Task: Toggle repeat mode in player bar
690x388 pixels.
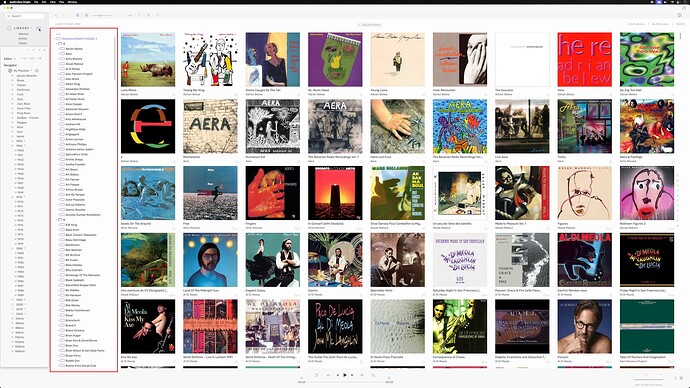Action: click(316, 375)
